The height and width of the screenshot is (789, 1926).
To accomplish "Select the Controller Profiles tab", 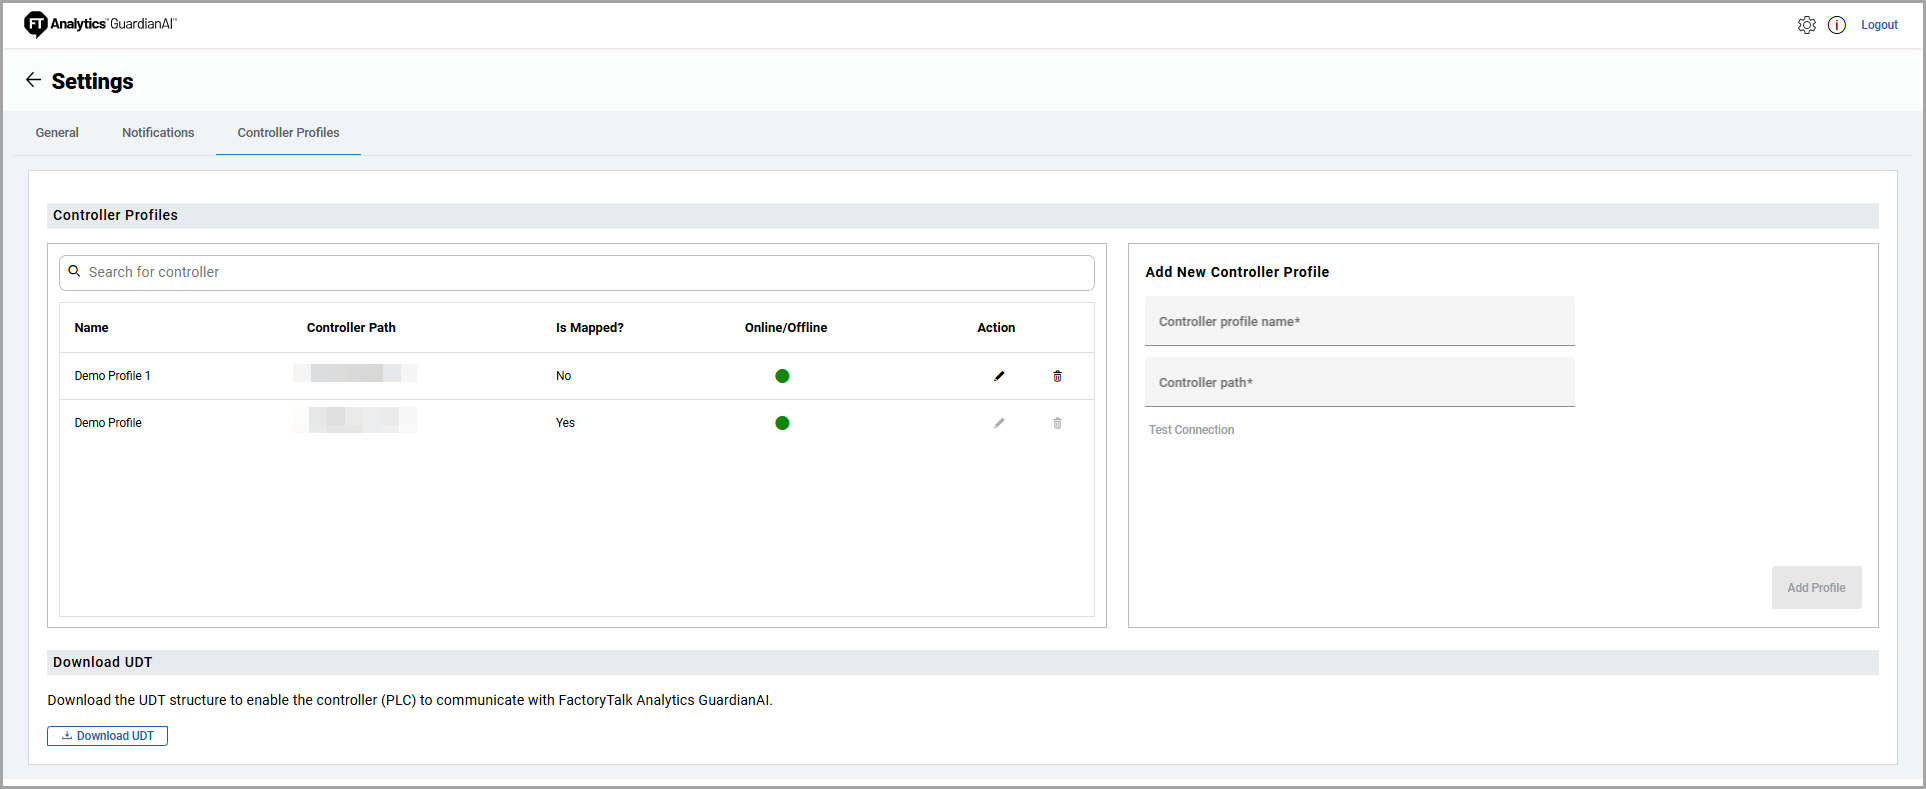I will (x=288, y=133).
